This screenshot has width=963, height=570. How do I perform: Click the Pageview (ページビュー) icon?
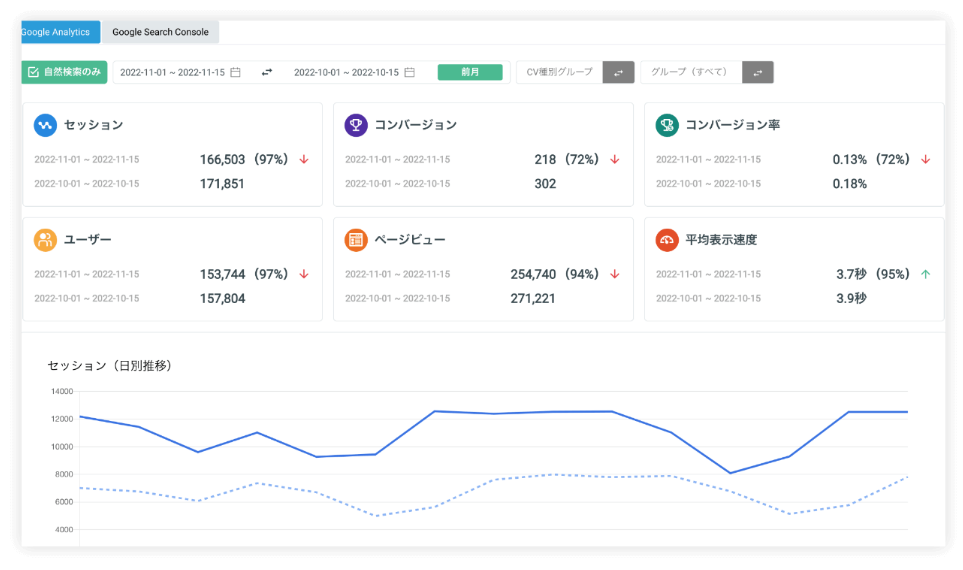click(x=356, y=240)
